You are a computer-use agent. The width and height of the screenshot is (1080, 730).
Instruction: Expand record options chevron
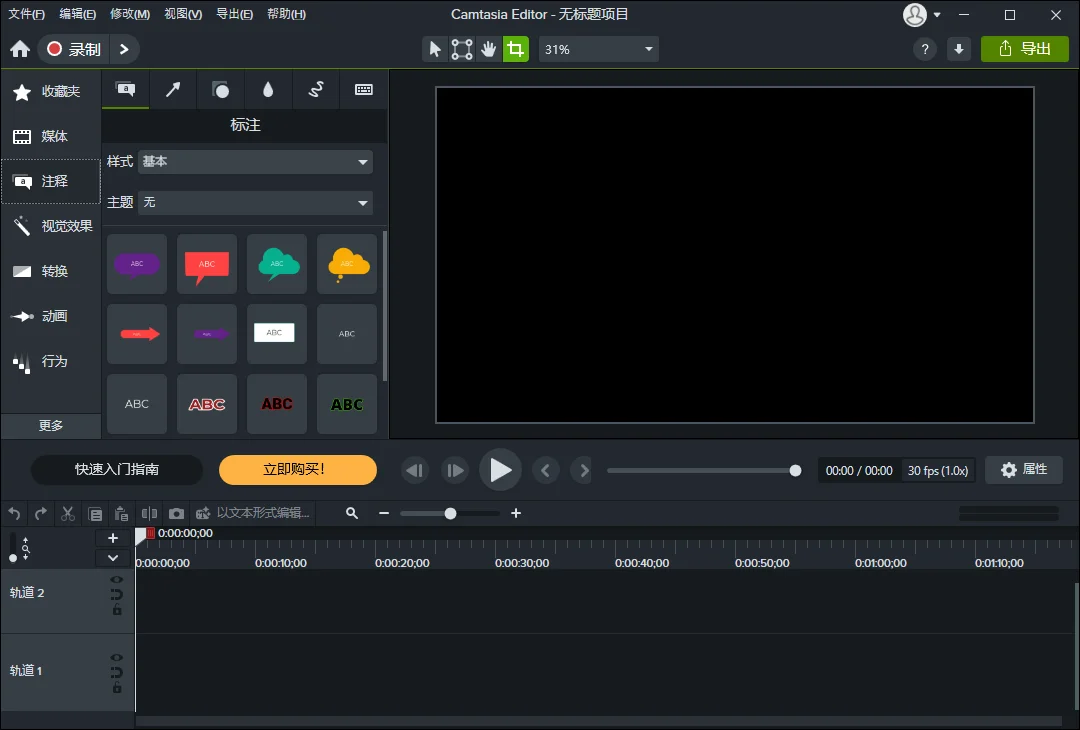pos(124,49)
